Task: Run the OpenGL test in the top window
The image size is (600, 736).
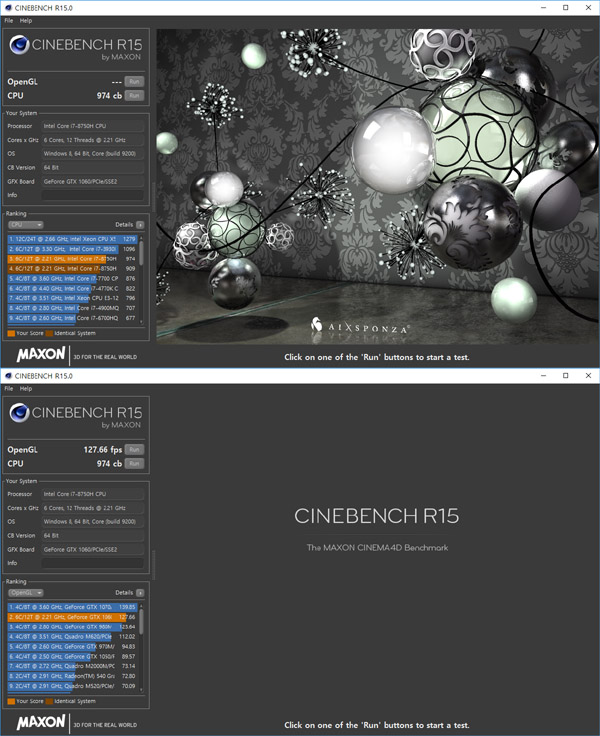Action: (133, 81)
